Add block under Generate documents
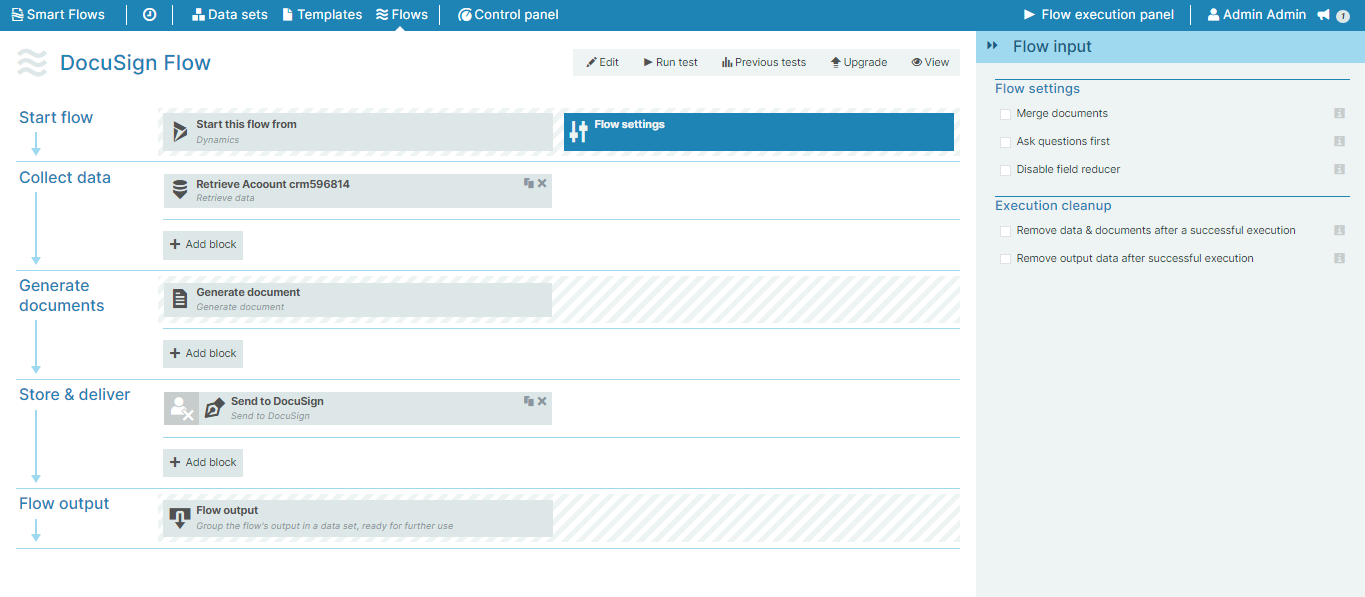The height and width of the screenshot is (597, 1365). pos(203,353)
